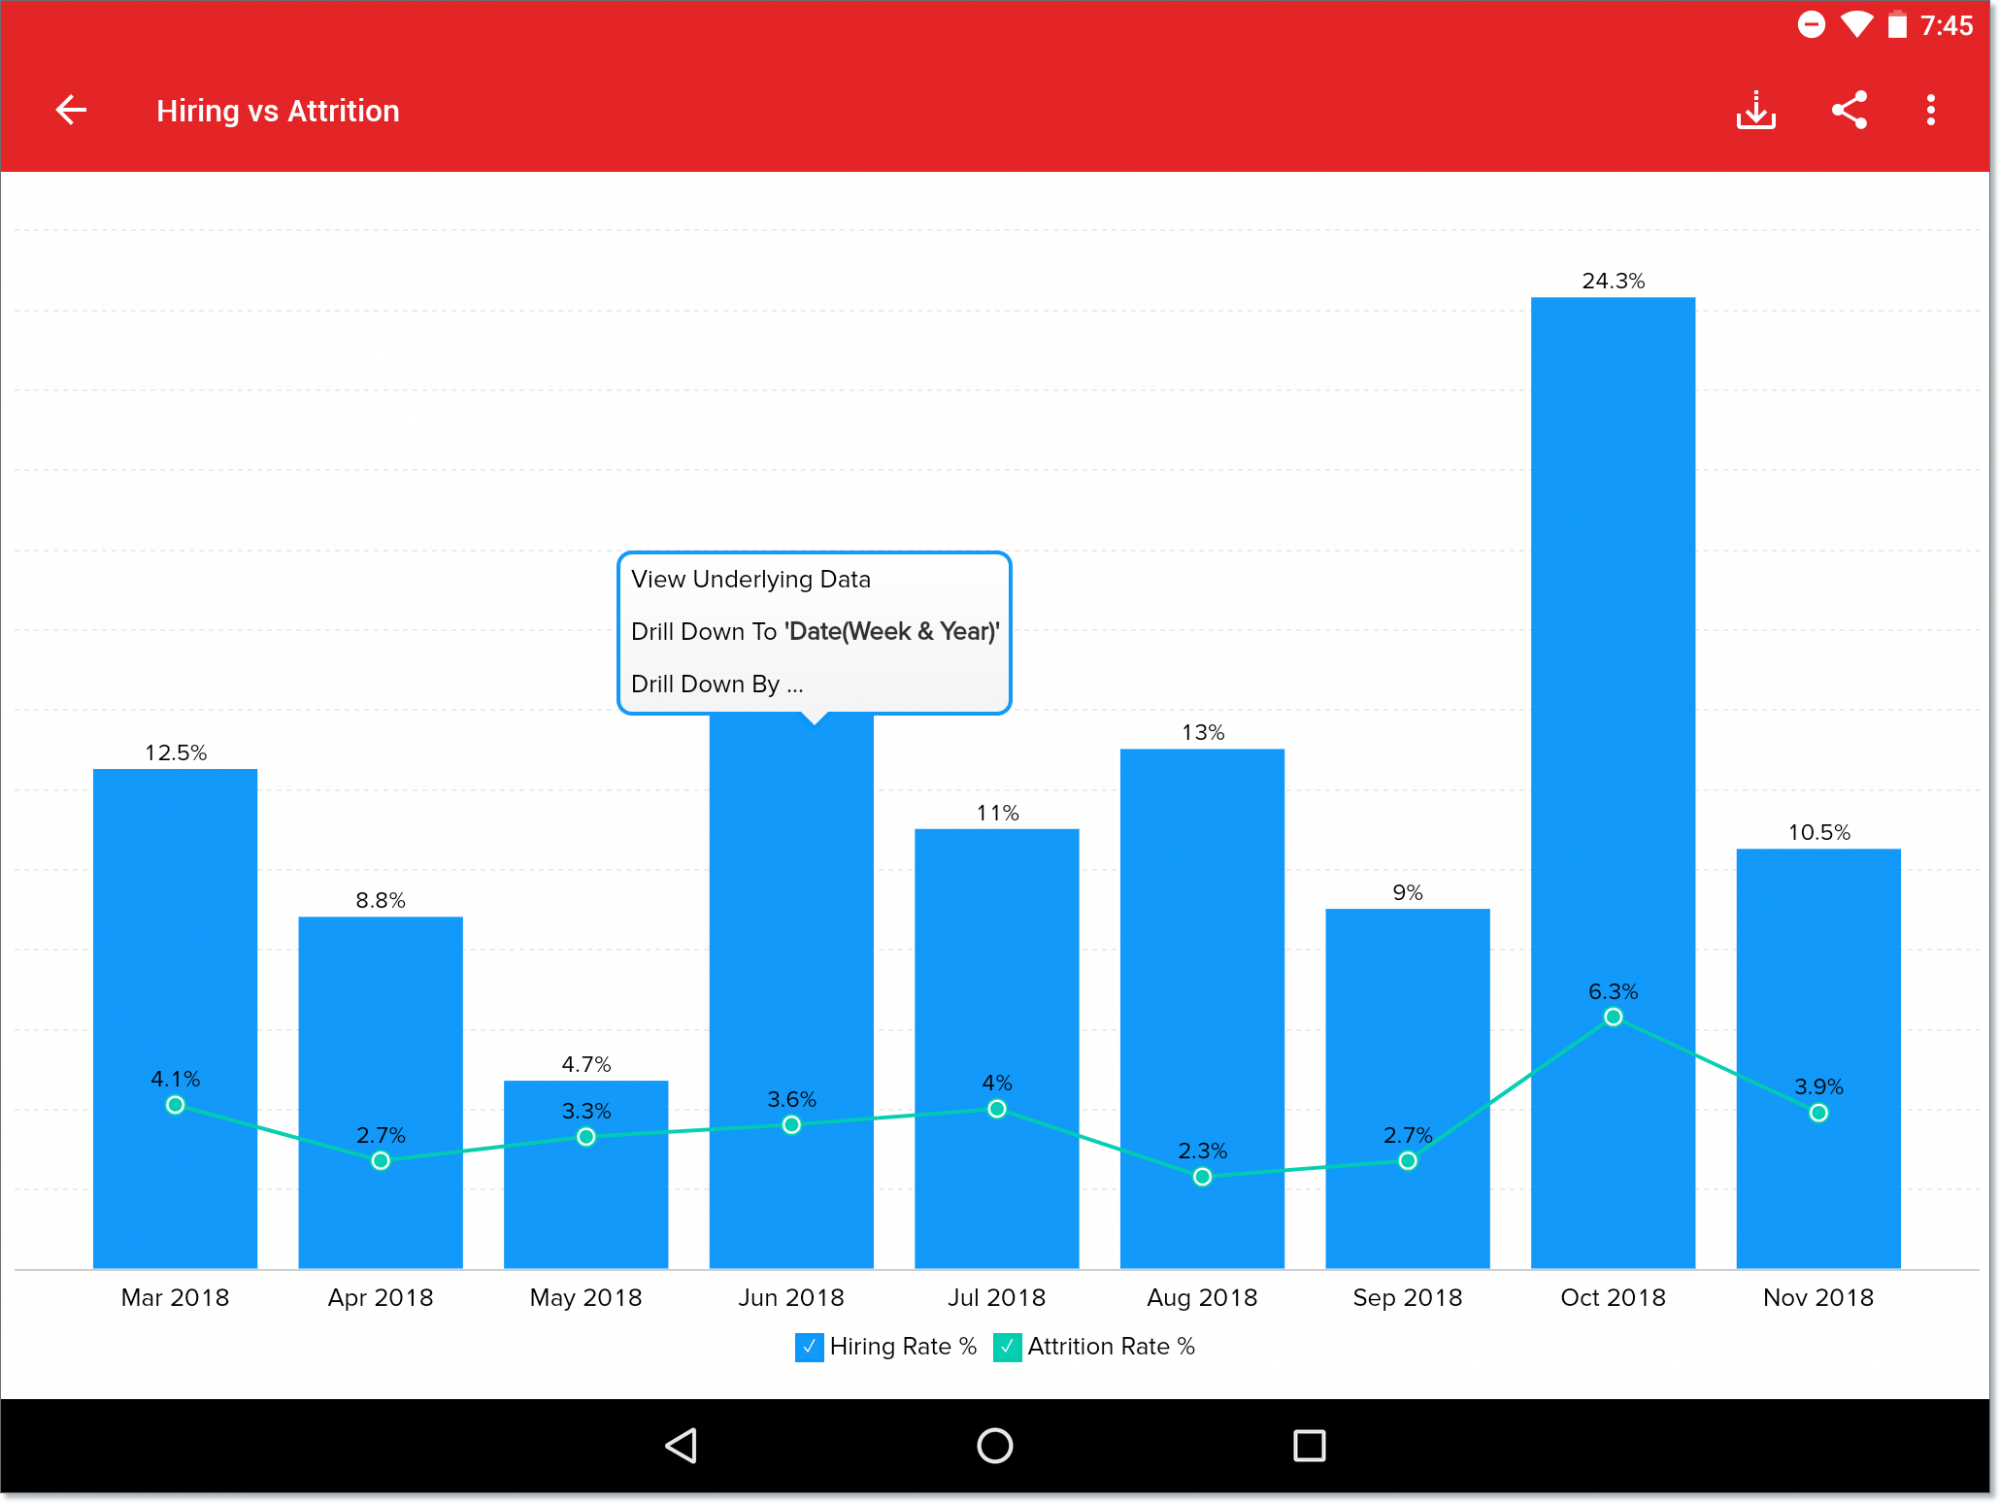Tap the Aug 2018 axis label
The height and width of the screenshot is (1503, 2000).
point(1202,1298)
